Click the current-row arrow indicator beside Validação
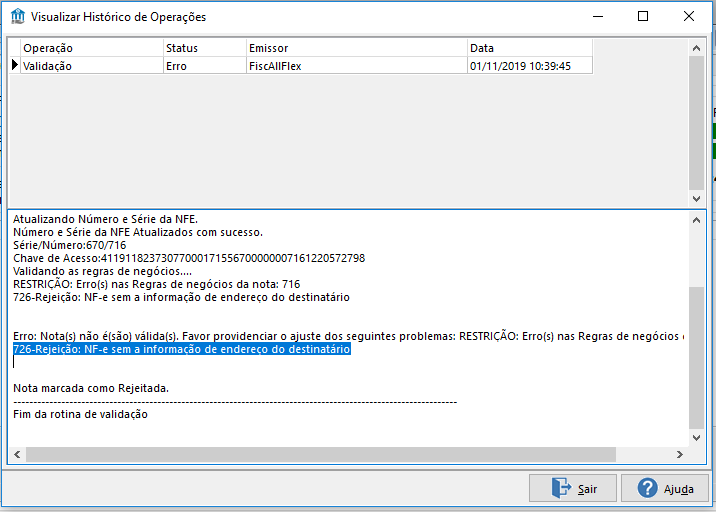 [x=15, y=65]
